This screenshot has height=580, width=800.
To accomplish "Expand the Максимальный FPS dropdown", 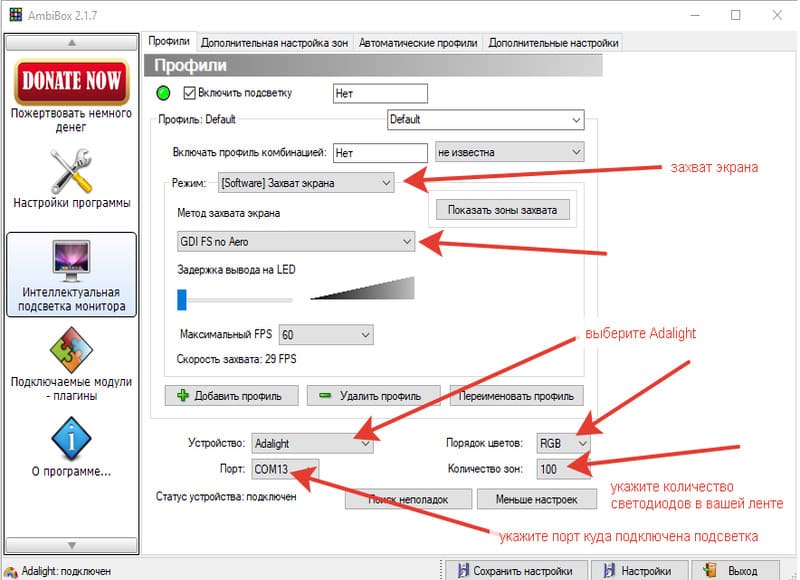I will (x=326, y=334).
